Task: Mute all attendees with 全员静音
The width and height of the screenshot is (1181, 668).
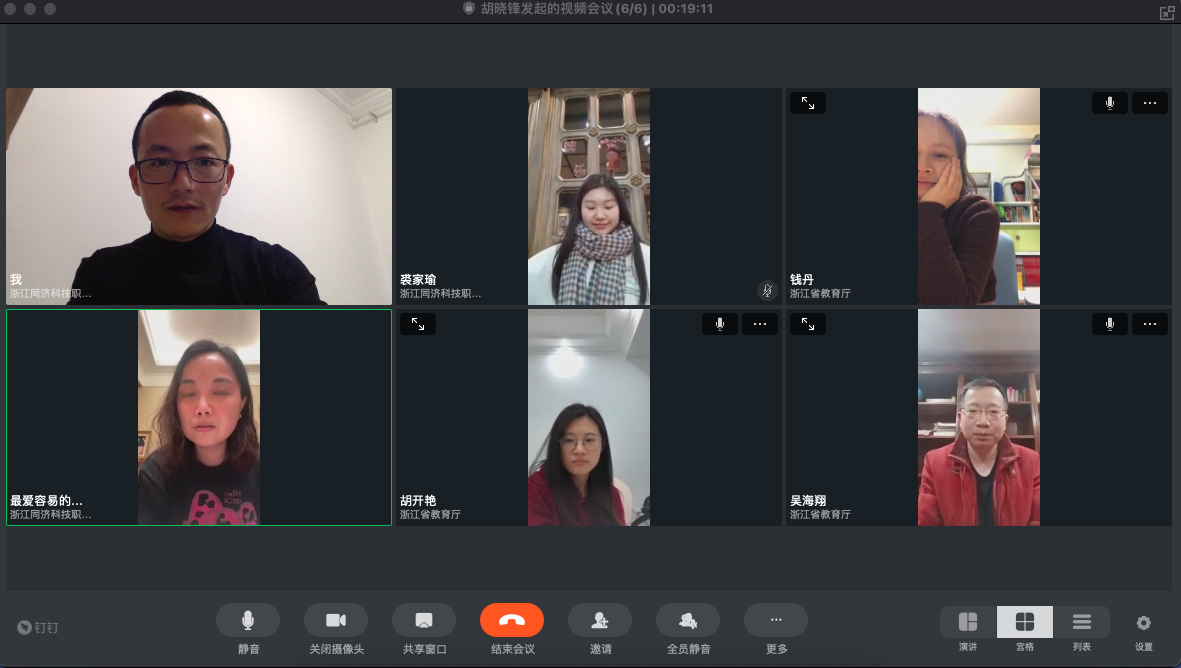Action: pyautogui.click(x=688, y=621)
